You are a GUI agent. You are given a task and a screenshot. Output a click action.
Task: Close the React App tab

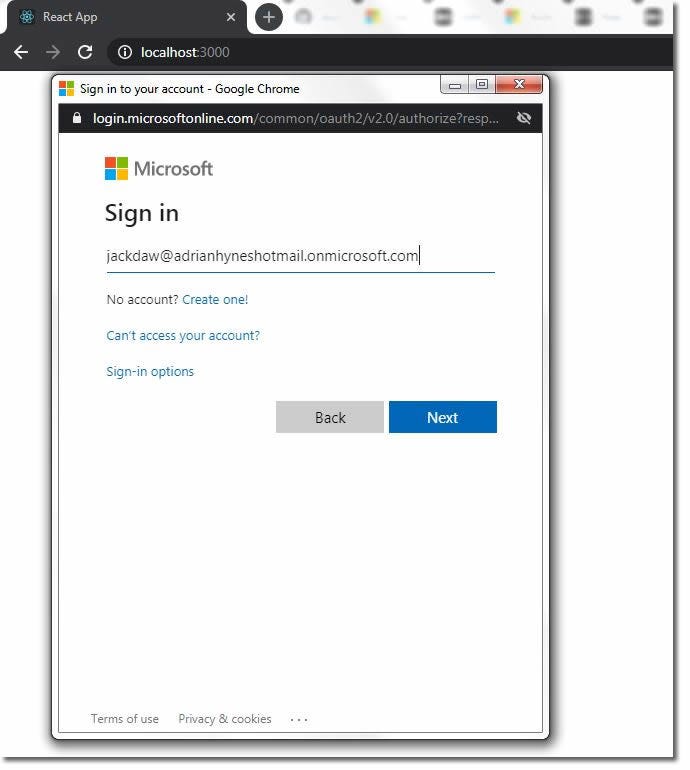[x=231, y=17]
